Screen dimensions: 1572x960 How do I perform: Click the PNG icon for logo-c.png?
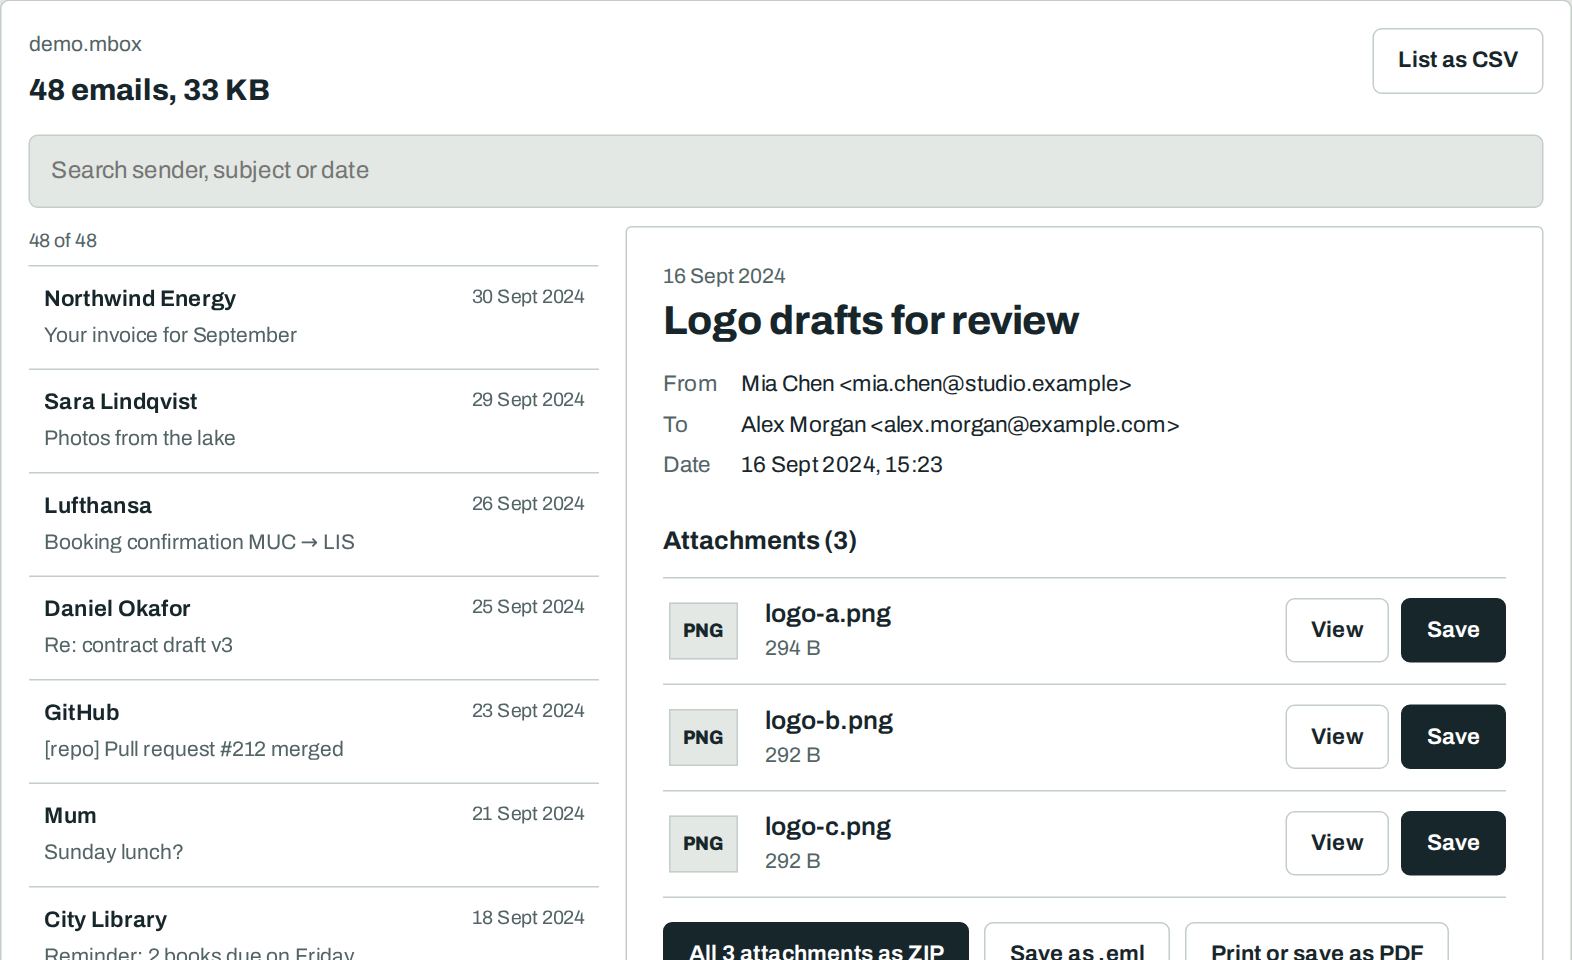703,843
